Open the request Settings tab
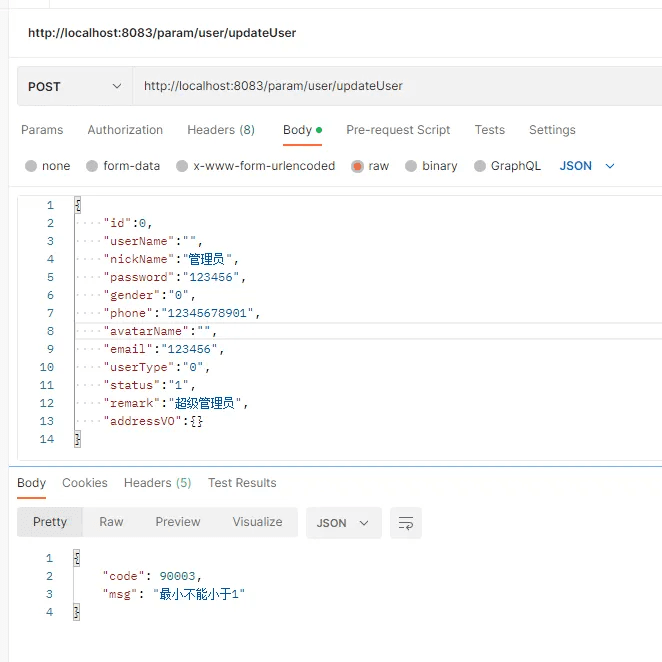The image size is (662, 662). [552, 130]
